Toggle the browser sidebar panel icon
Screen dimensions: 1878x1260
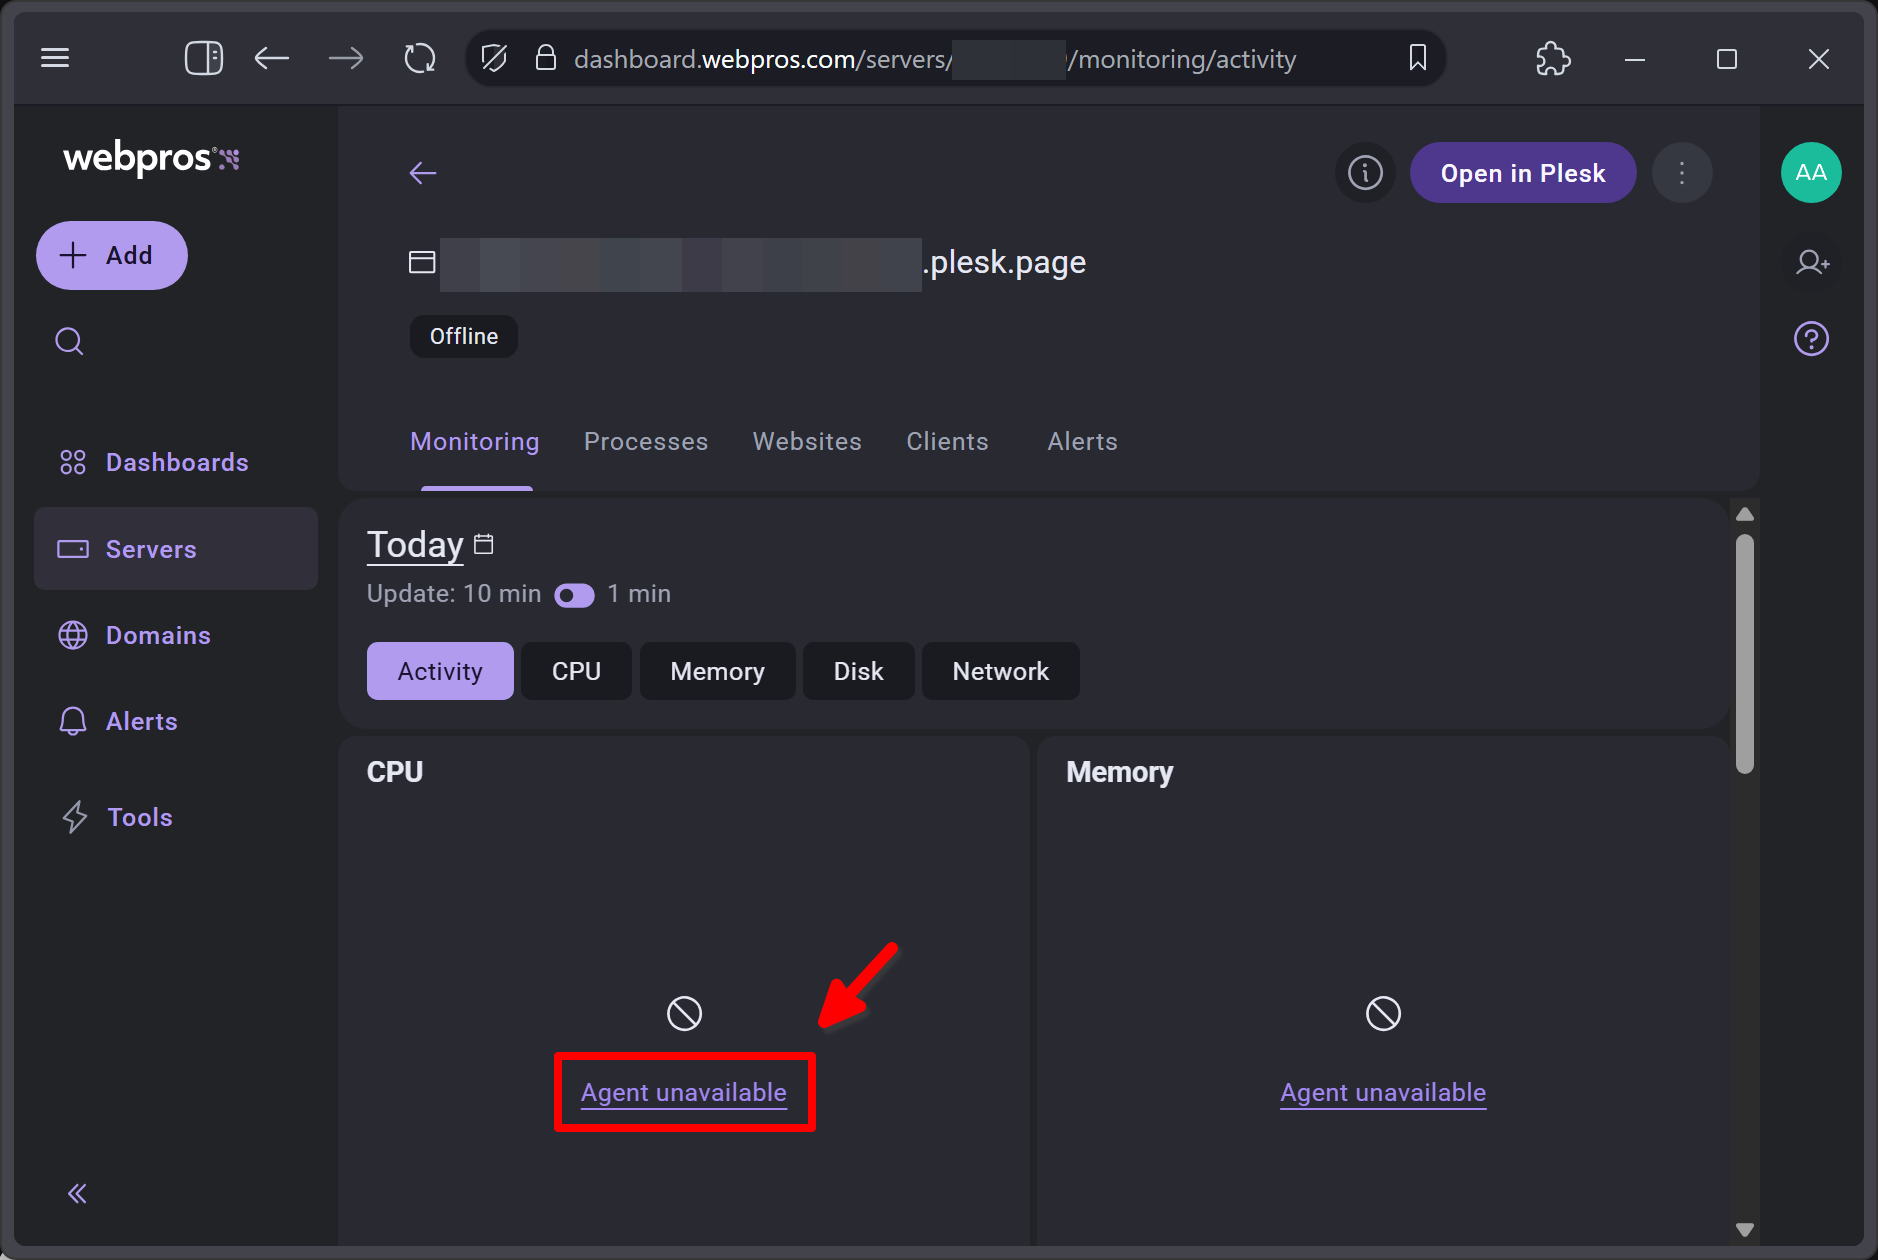click(204, 58)
